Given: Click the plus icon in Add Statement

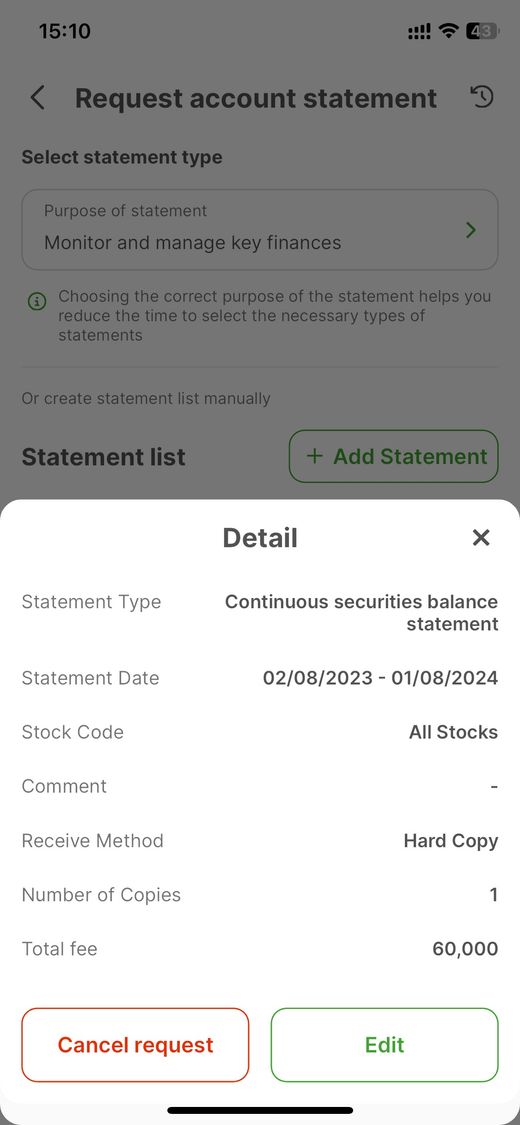Looking at the screenshot, I should (x=314, y=456).
